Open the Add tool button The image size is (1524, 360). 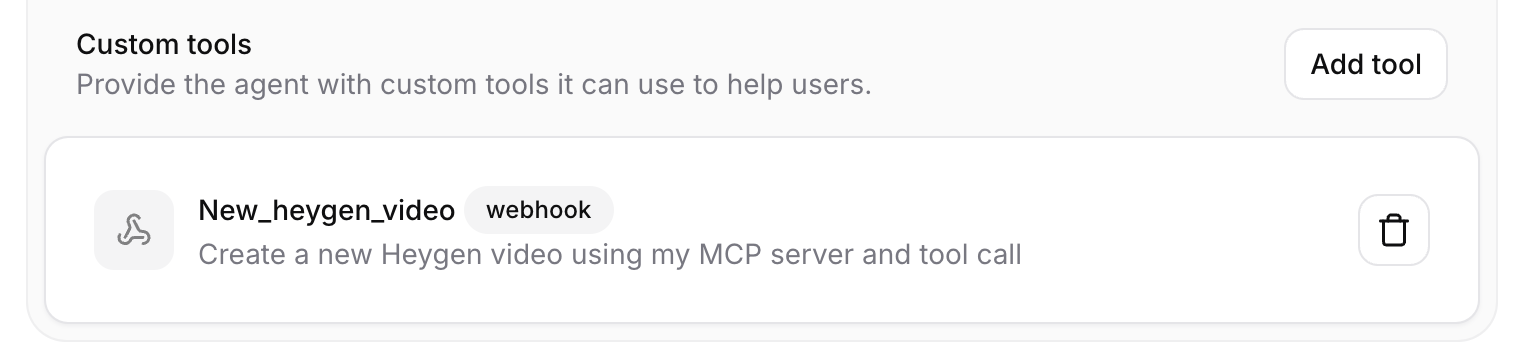tap(1365, 64)
